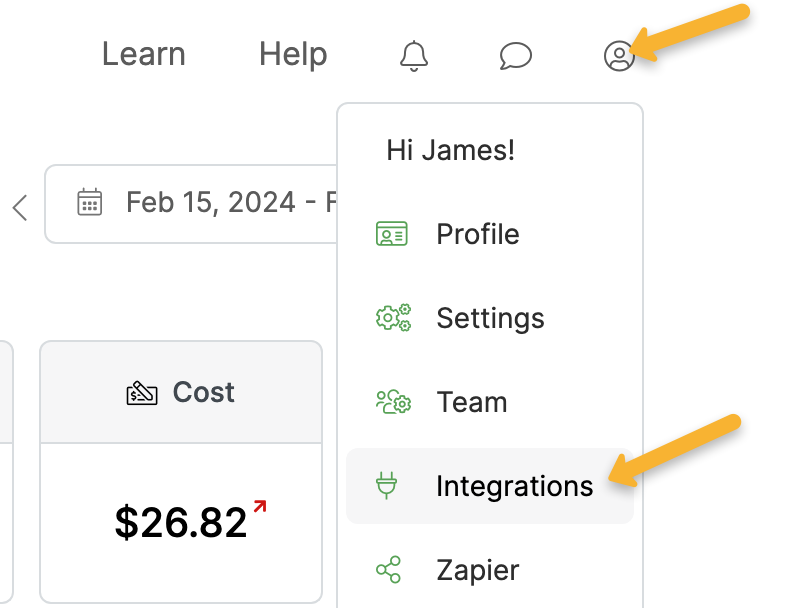Open the Learn link in header
810x608 pixels.
144,54
